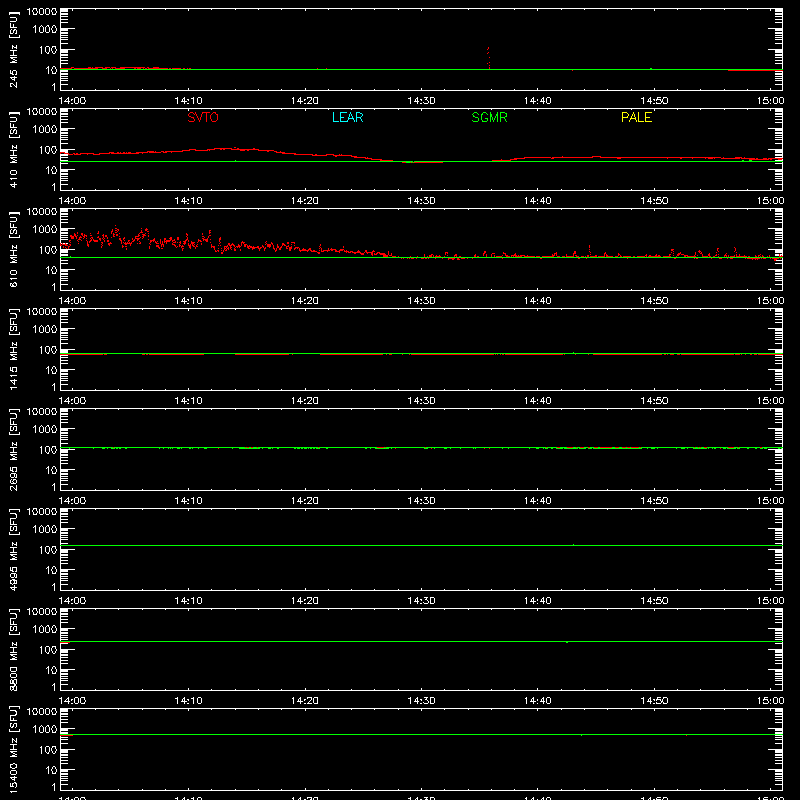Select the 4995 MHz [SFU] axis title

click(14, 550)
